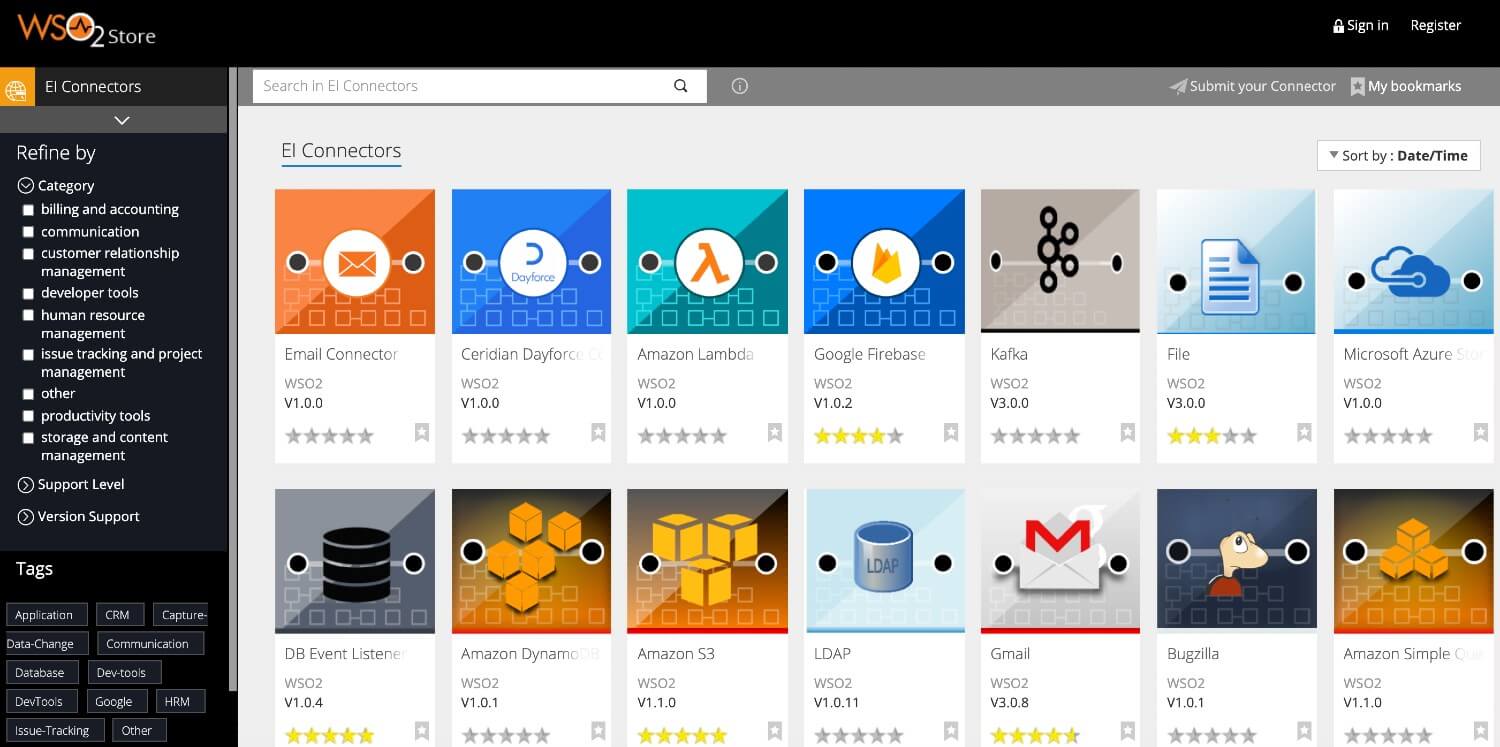Select the Dev-tools tag
Viewport: 1500px width, 747px height.
pos(124,673)
